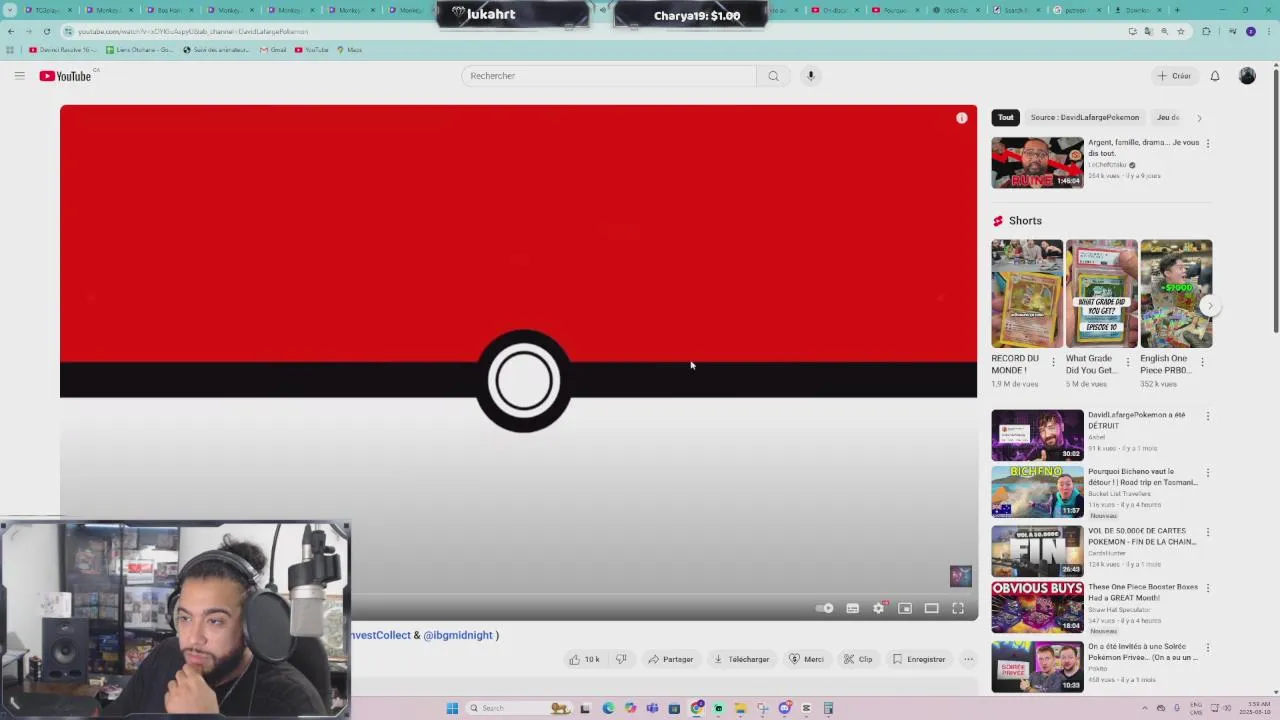Click the Créer create button

pos(1175,76)
